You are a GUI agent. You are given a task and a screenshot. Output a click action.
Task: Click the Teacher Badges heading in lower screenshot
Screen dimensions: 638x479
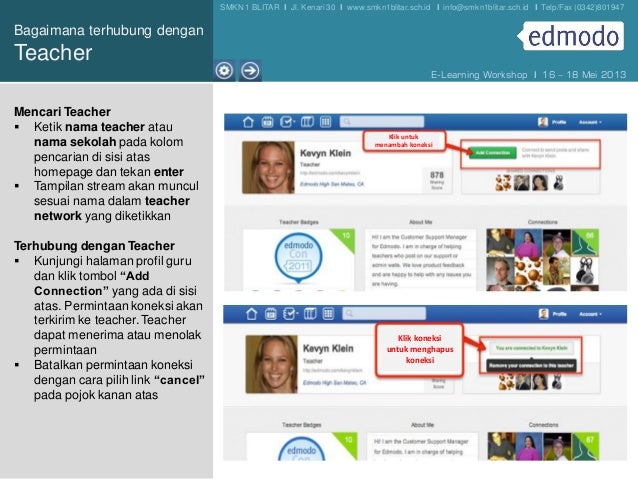302,425
